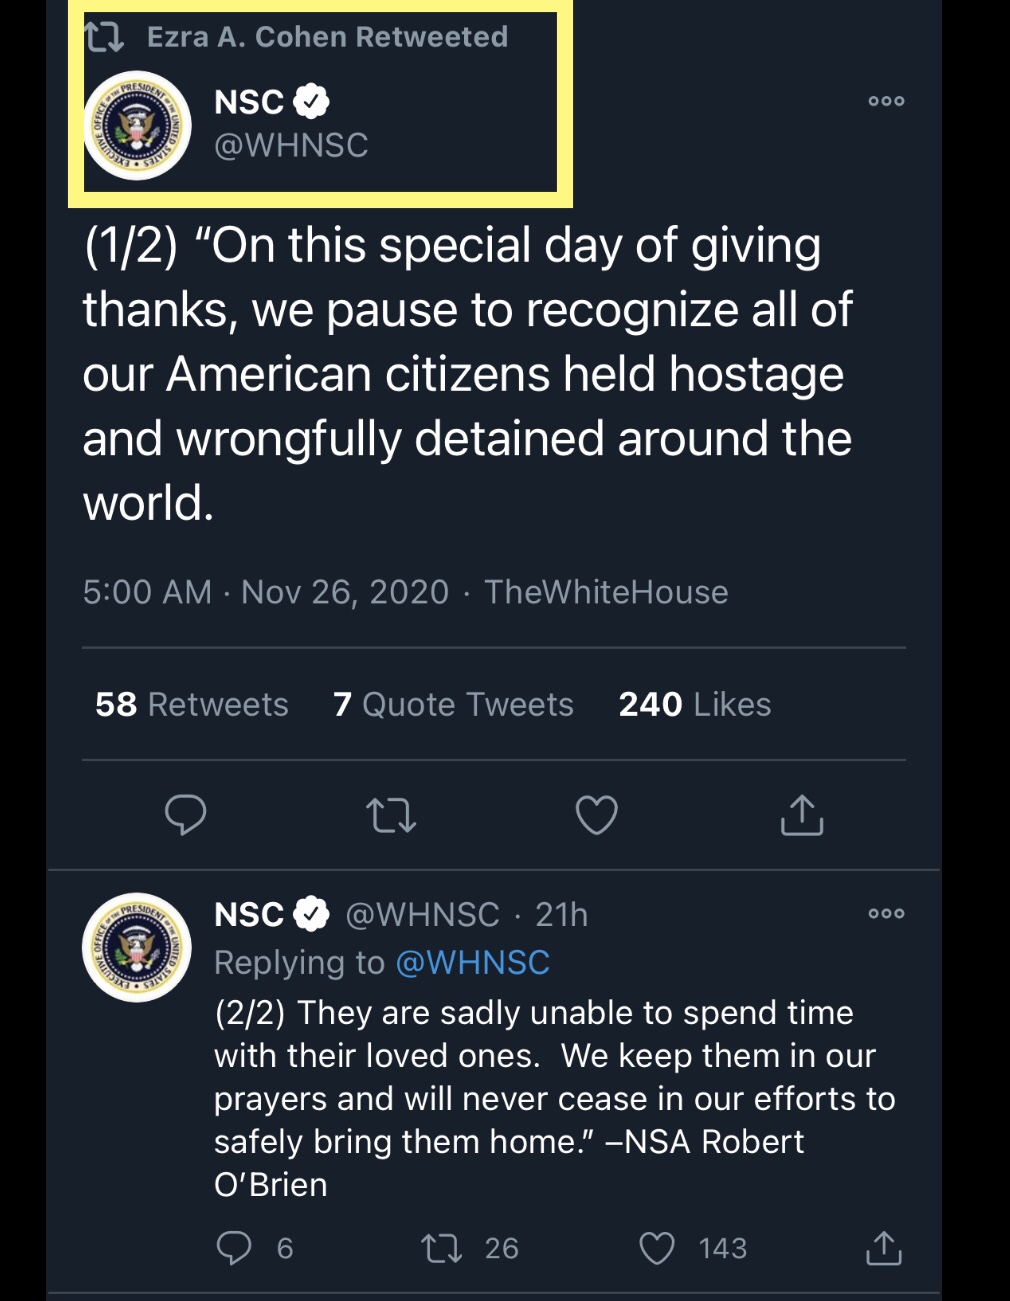This screenshot has width=1010, height=1301.
Task: View the 58 Retweets list
Action: (192, 704)
